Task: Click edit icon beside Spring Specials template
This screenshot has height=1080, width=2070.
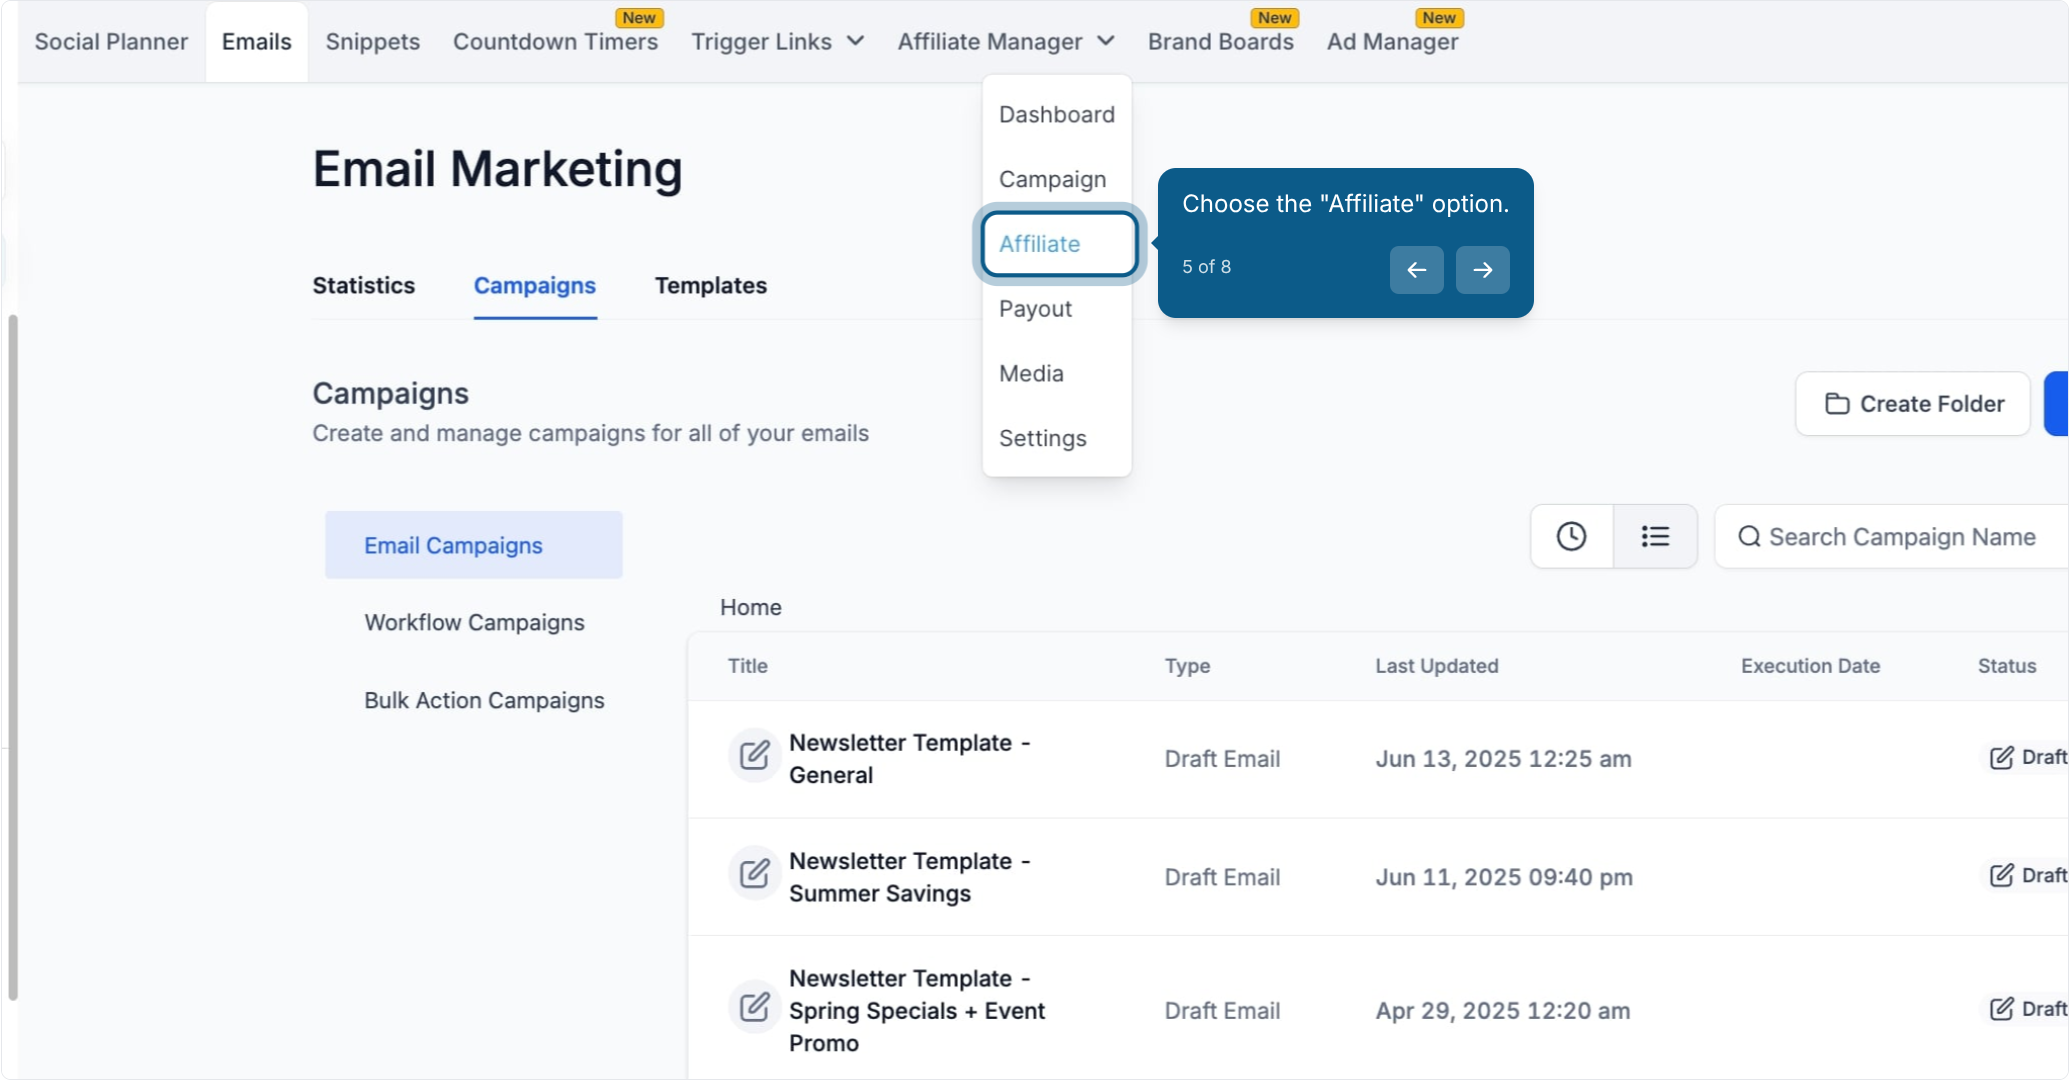Action: click(x=754, y=1006)
